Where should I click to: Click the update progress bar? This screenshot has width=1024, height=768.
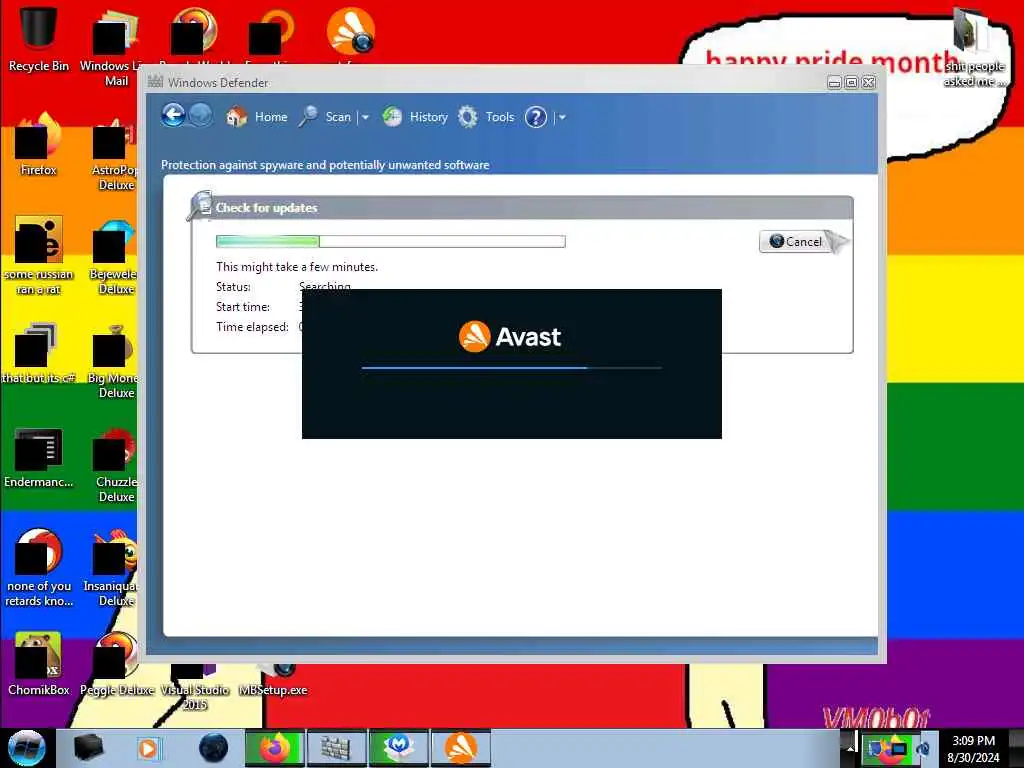pos(391,242)
